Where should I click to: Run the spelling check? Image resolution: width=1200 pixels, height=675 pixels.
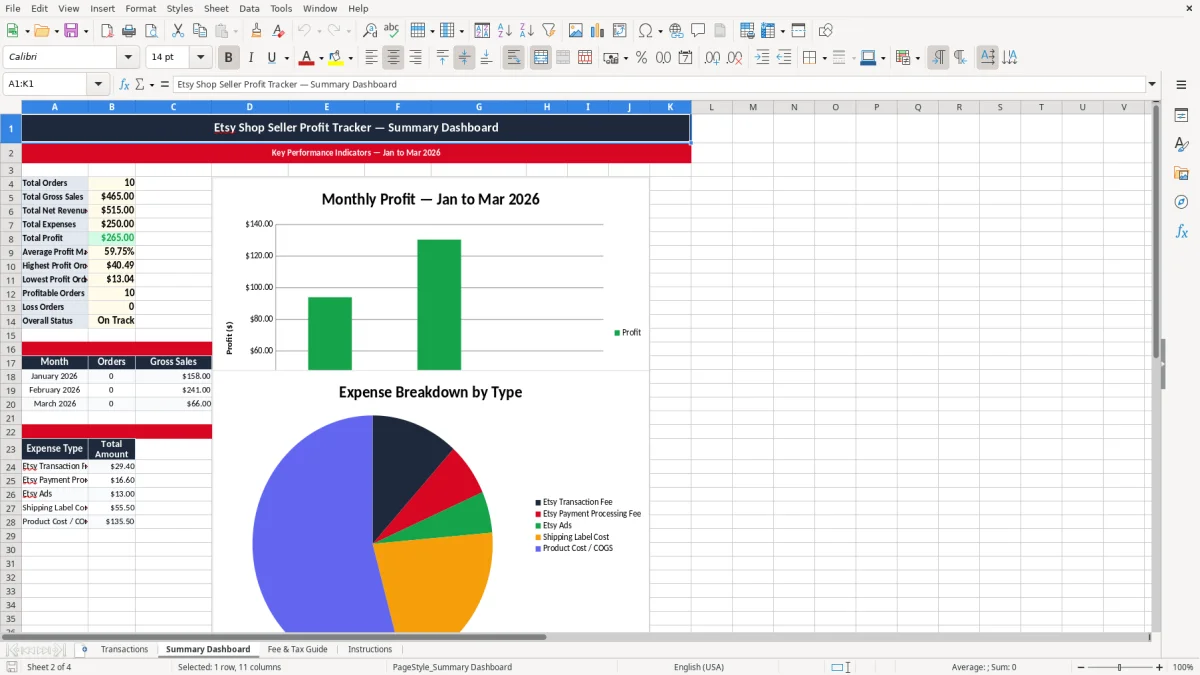coord(392,31)
